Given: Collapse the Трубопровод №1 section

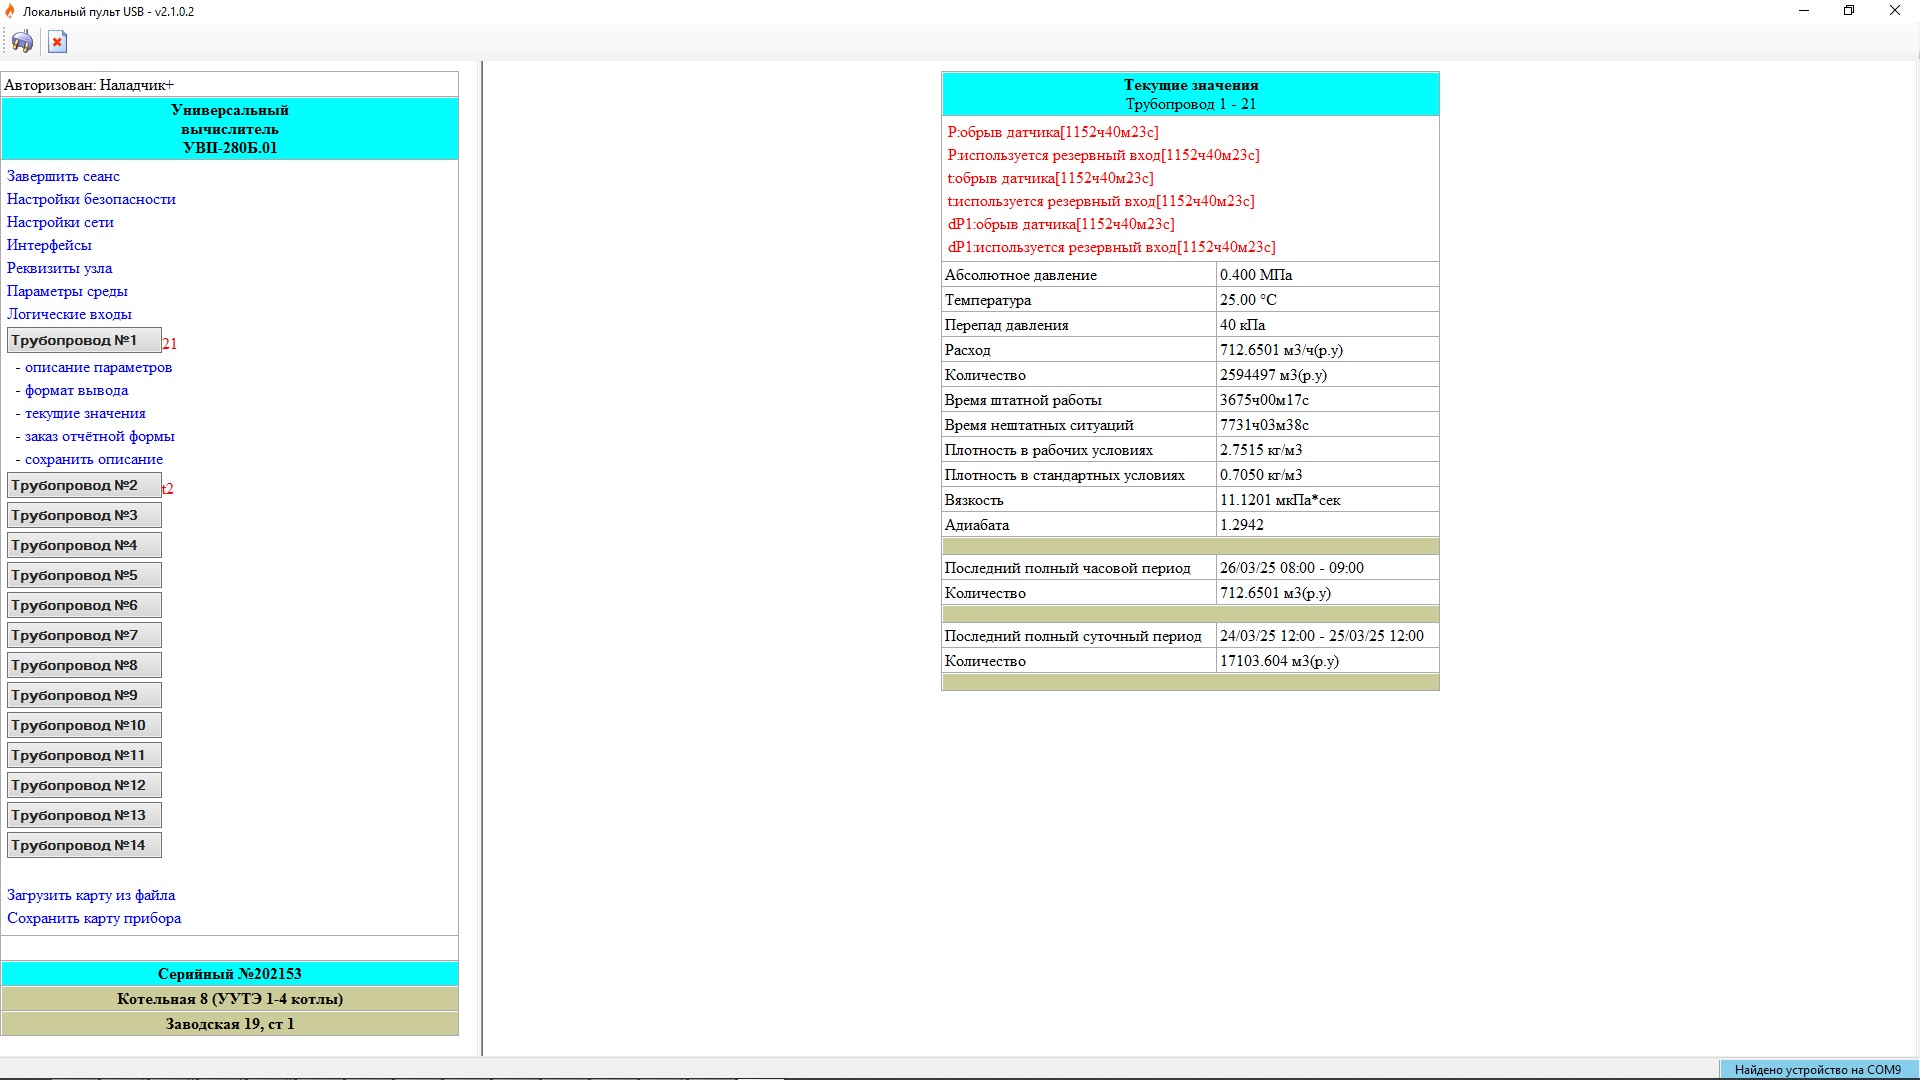Looking at the screenshot, I should point(84,341).
